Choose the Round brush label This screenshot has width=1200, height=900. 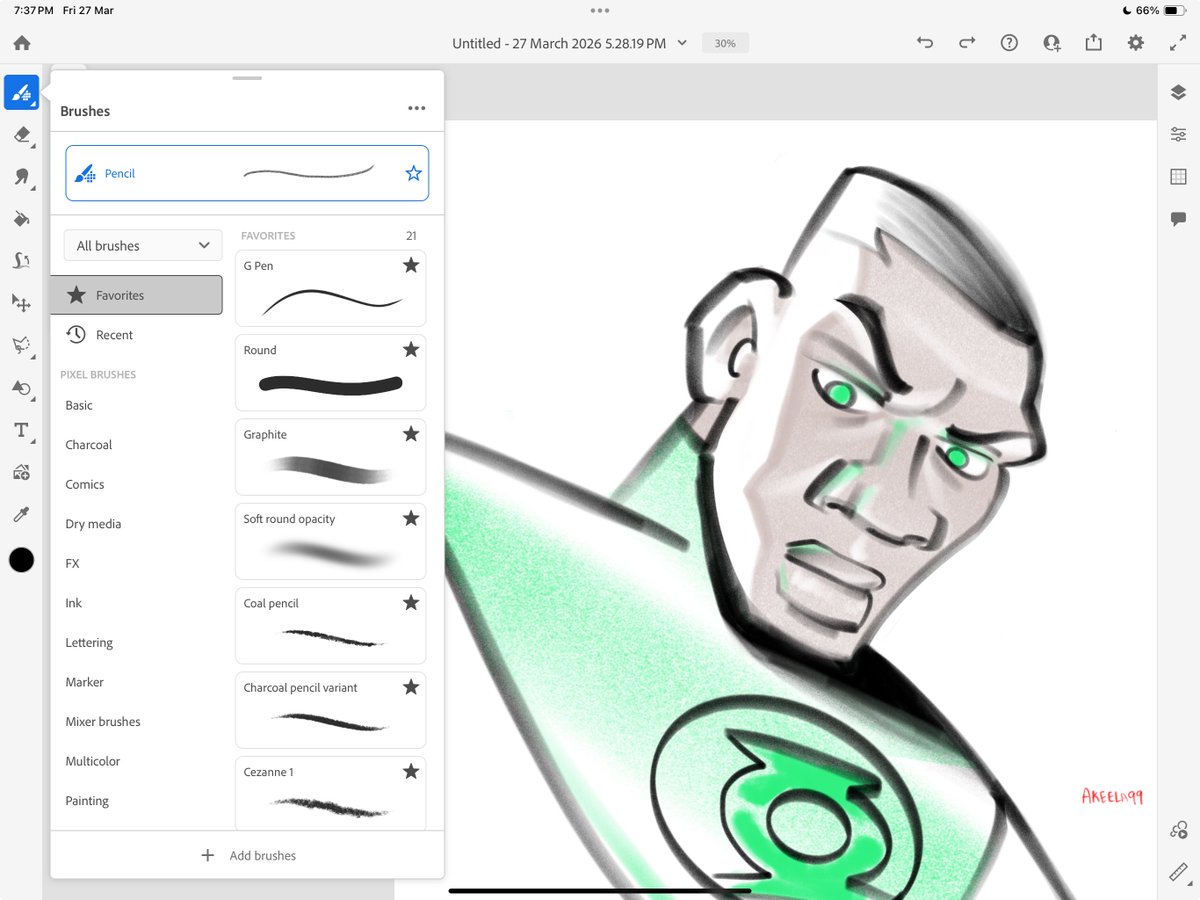point(260,350)
